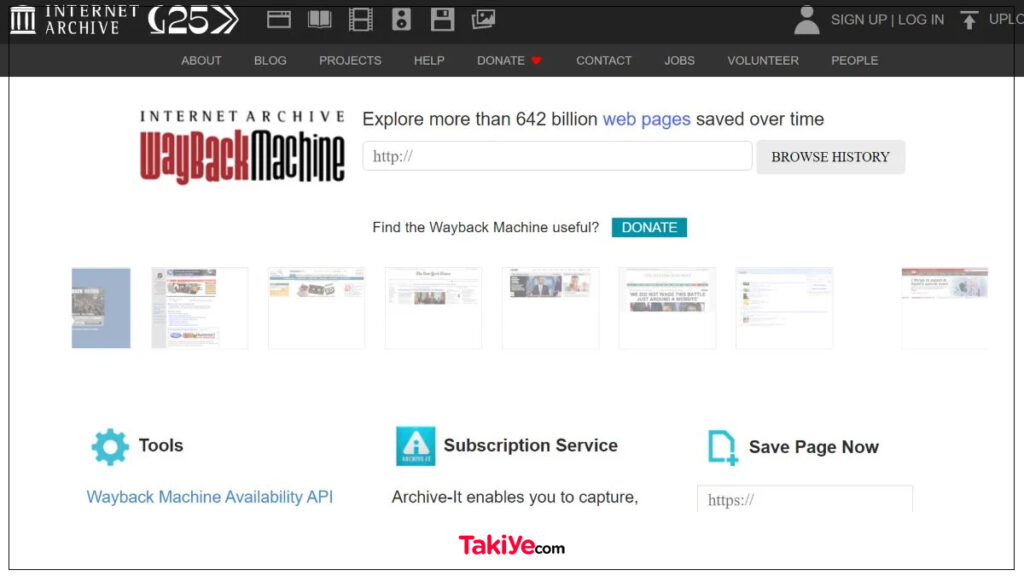
Task: Open the Video film strip icon
Action: click(360, 20)
